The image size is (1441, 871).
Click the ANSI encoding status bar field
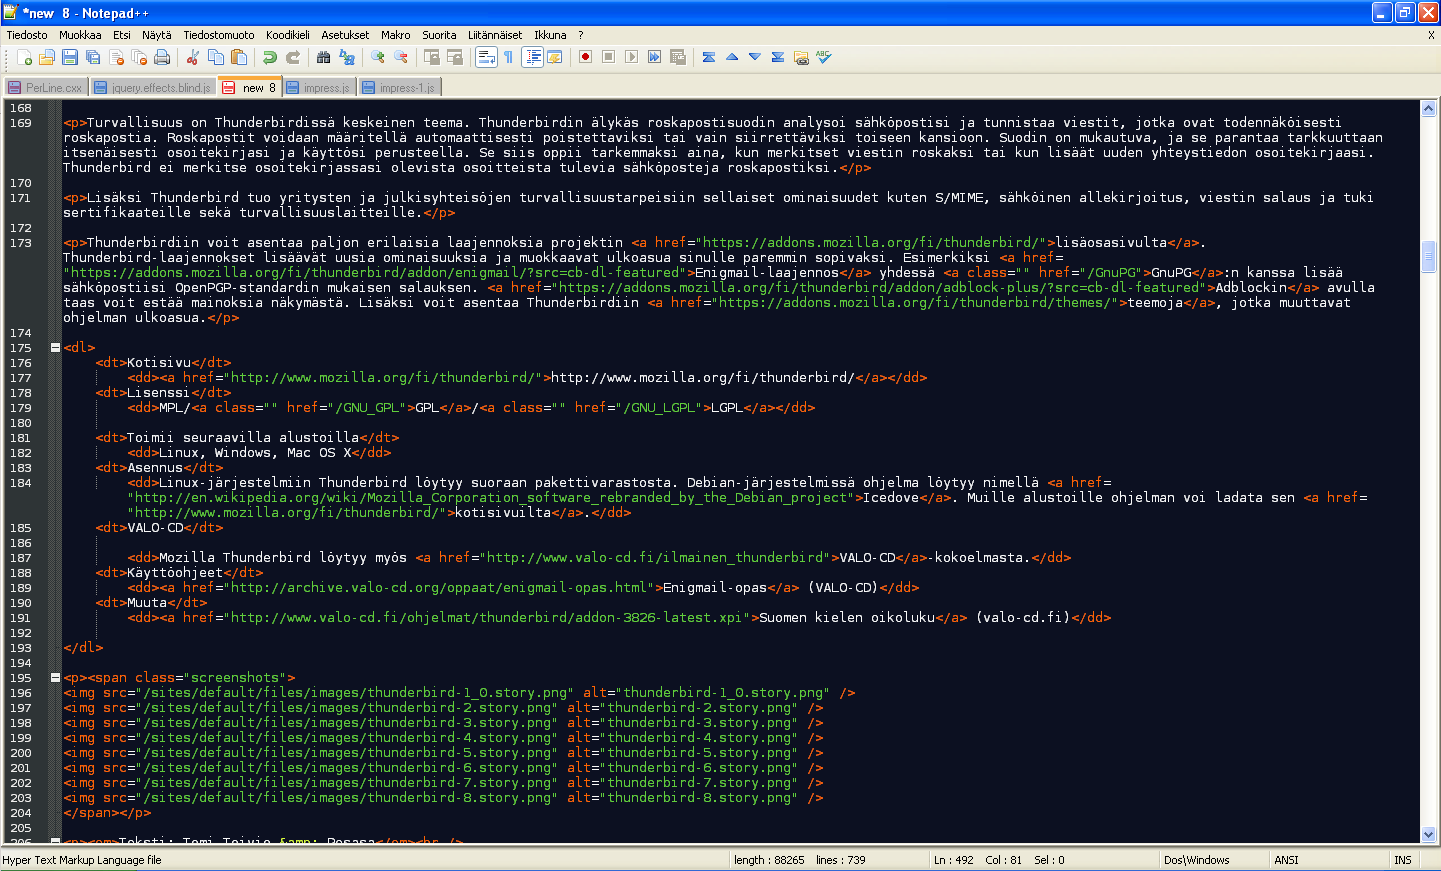coord(1287,860)
